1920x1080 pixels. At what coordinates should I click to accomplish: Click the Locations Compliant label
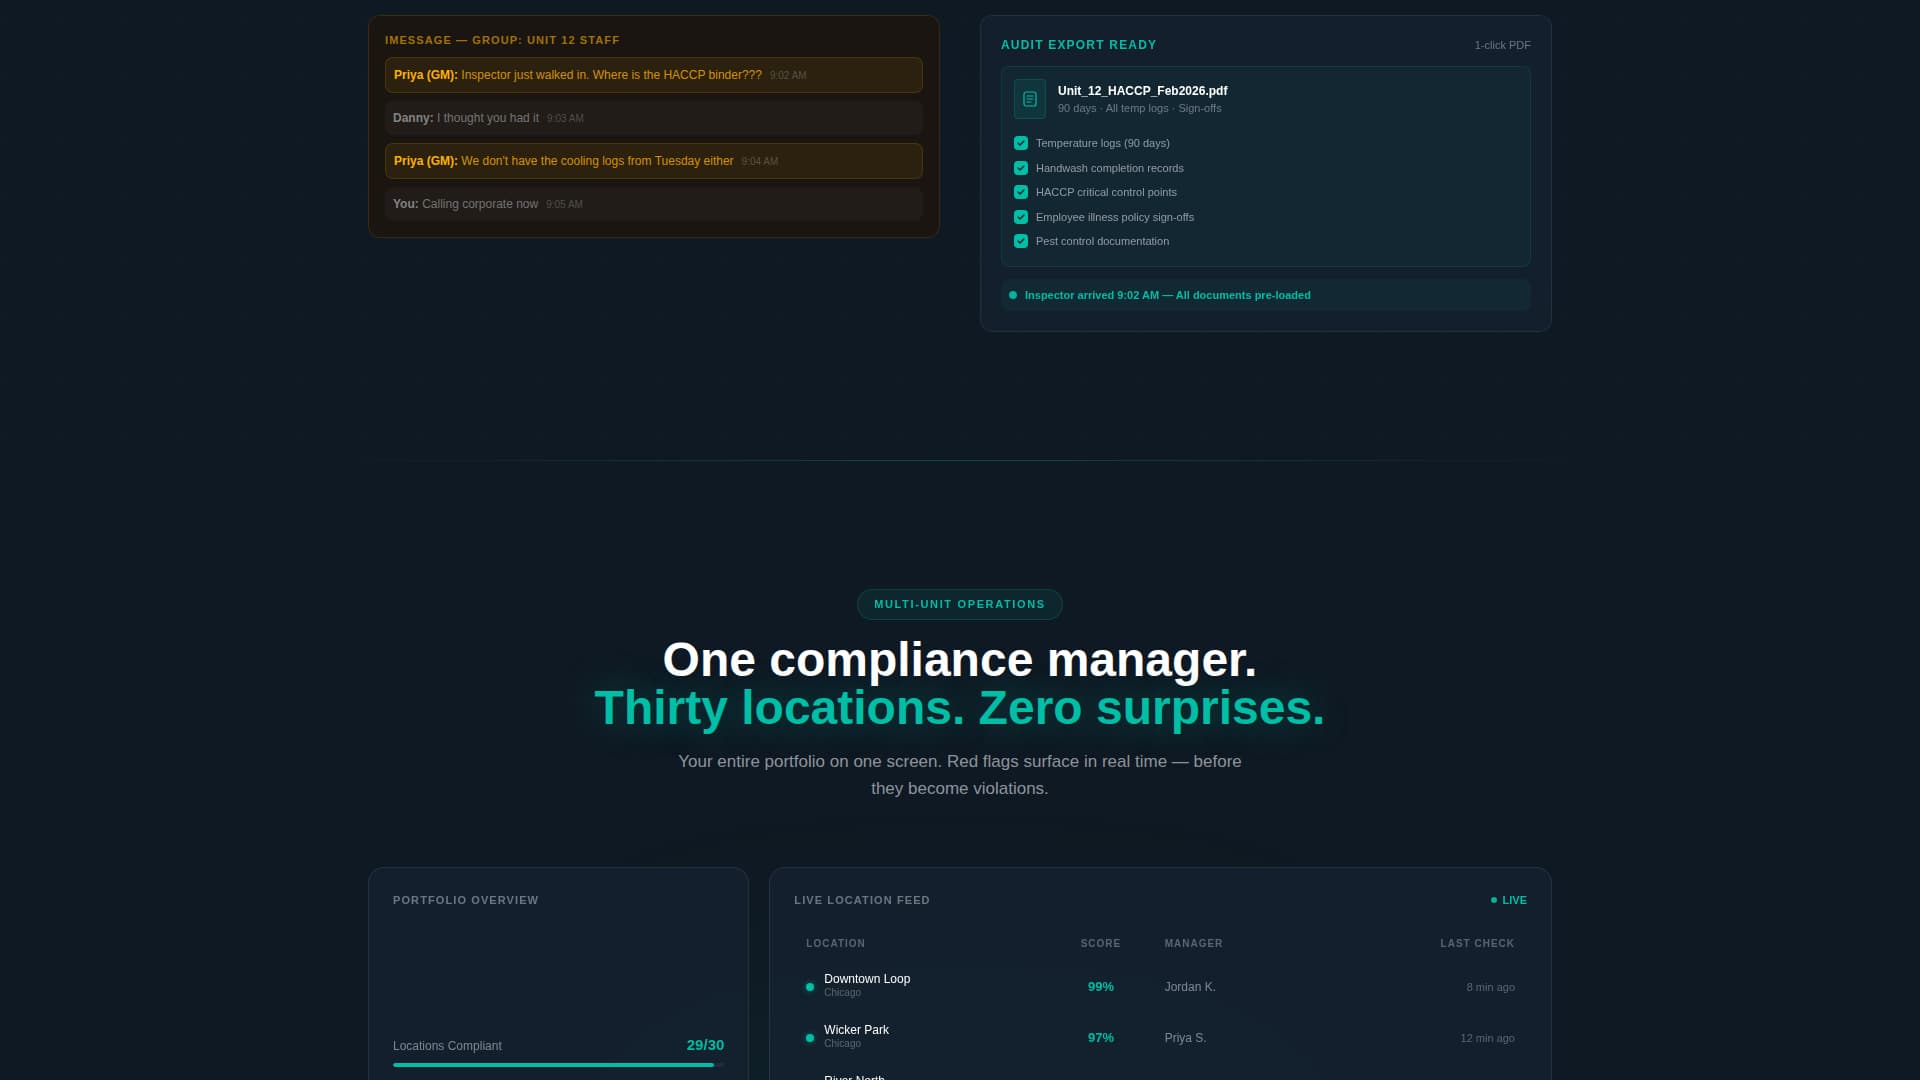click(x=447, y=1046)
